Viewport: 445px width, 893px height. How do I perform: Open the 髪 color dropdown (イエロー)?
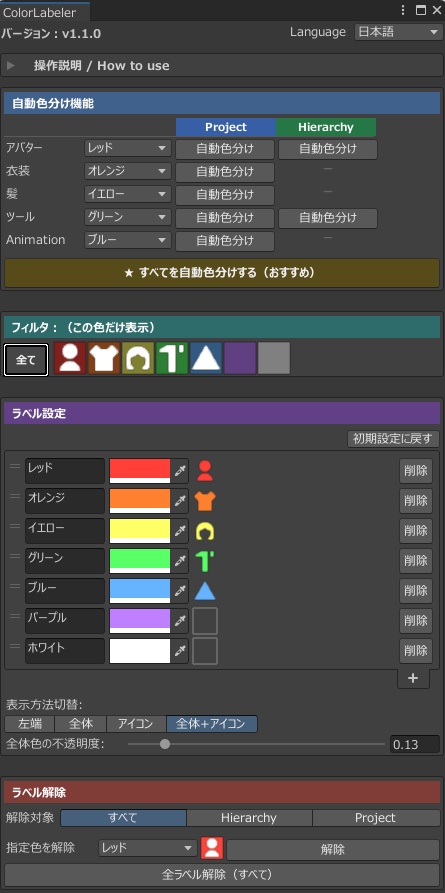pos(128,194)
